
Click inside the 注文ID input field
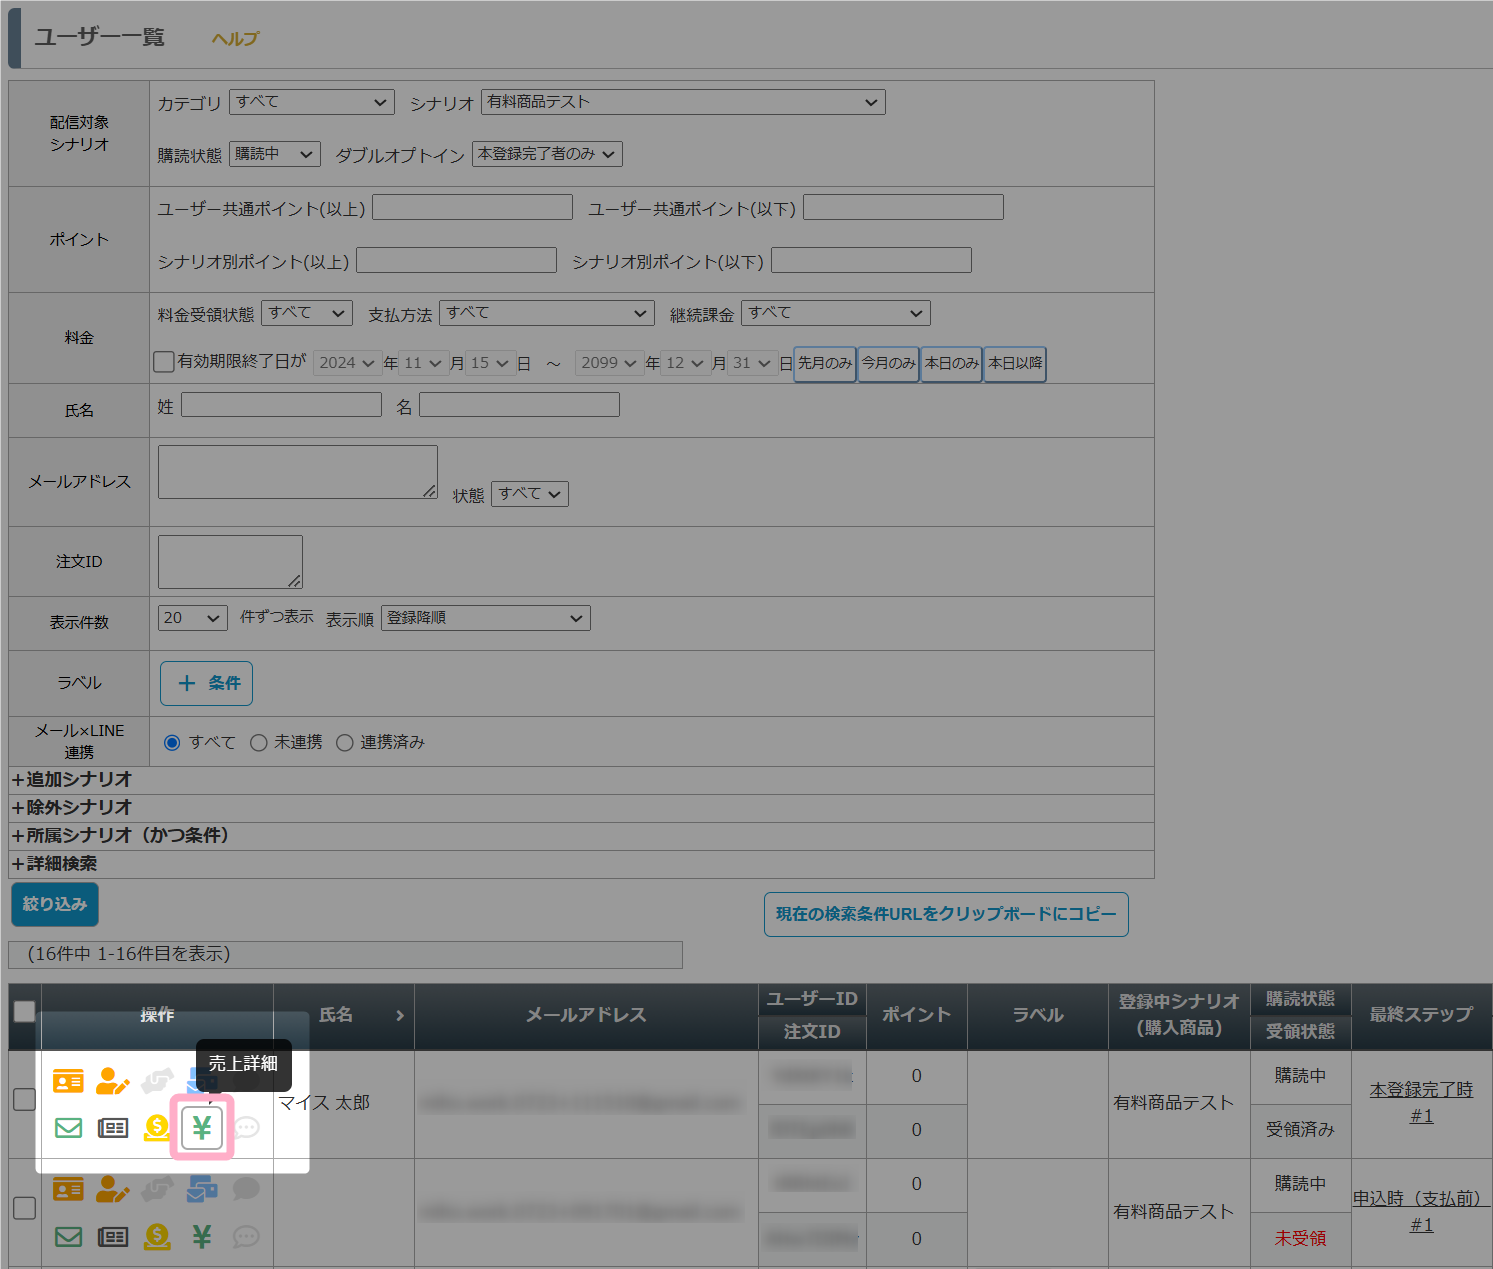tap(229, 560)
